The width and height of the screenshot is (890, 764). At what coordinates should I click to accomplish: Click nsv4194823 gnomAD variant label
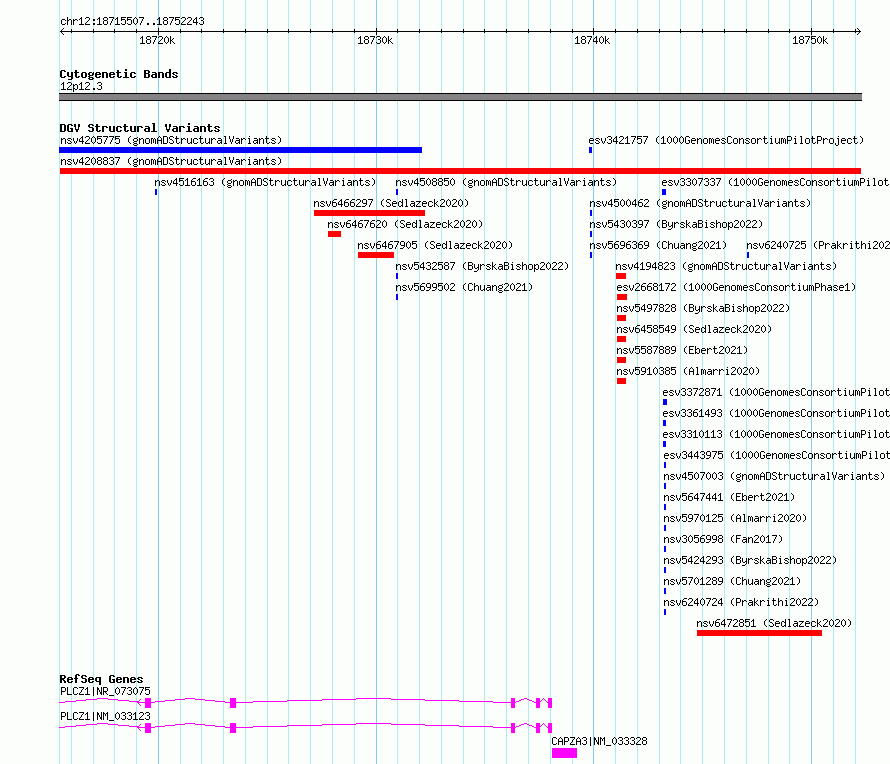point(727,266)
